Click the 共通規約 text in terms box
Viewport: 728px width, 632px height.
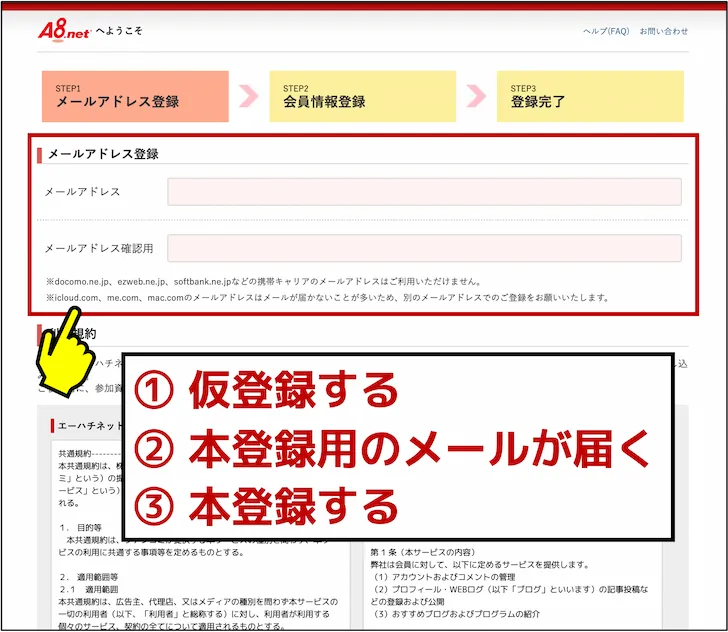pos(75,454)
